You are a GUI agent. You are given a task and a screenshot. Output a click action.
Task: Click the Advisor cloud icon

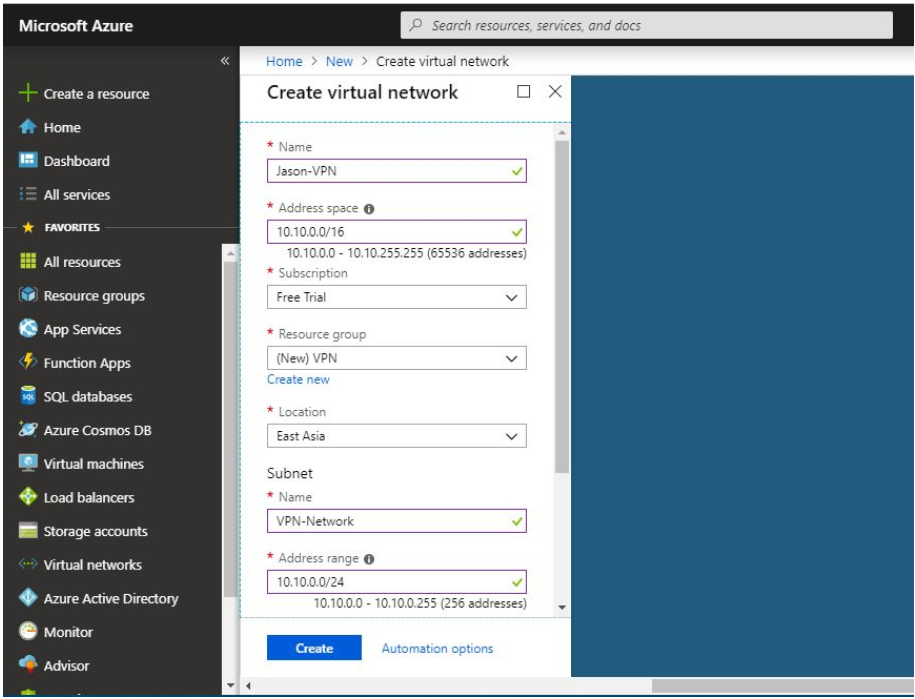pos(27,665)
